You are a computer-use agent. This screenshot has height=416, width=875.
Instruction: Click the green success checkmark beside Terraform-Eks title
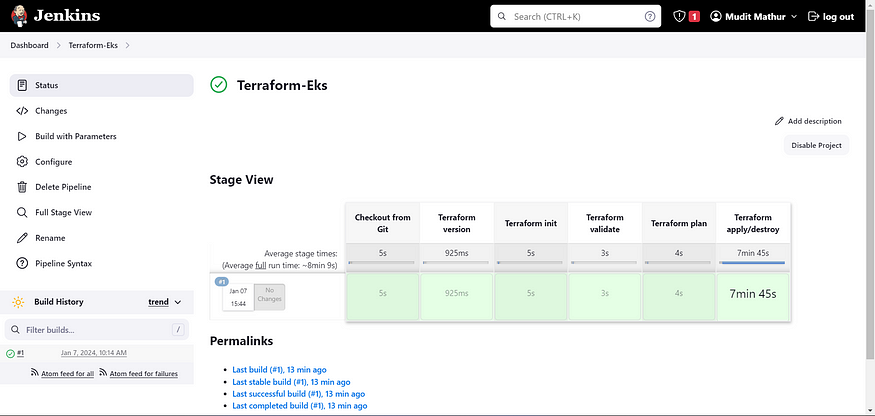click(218, 85)
